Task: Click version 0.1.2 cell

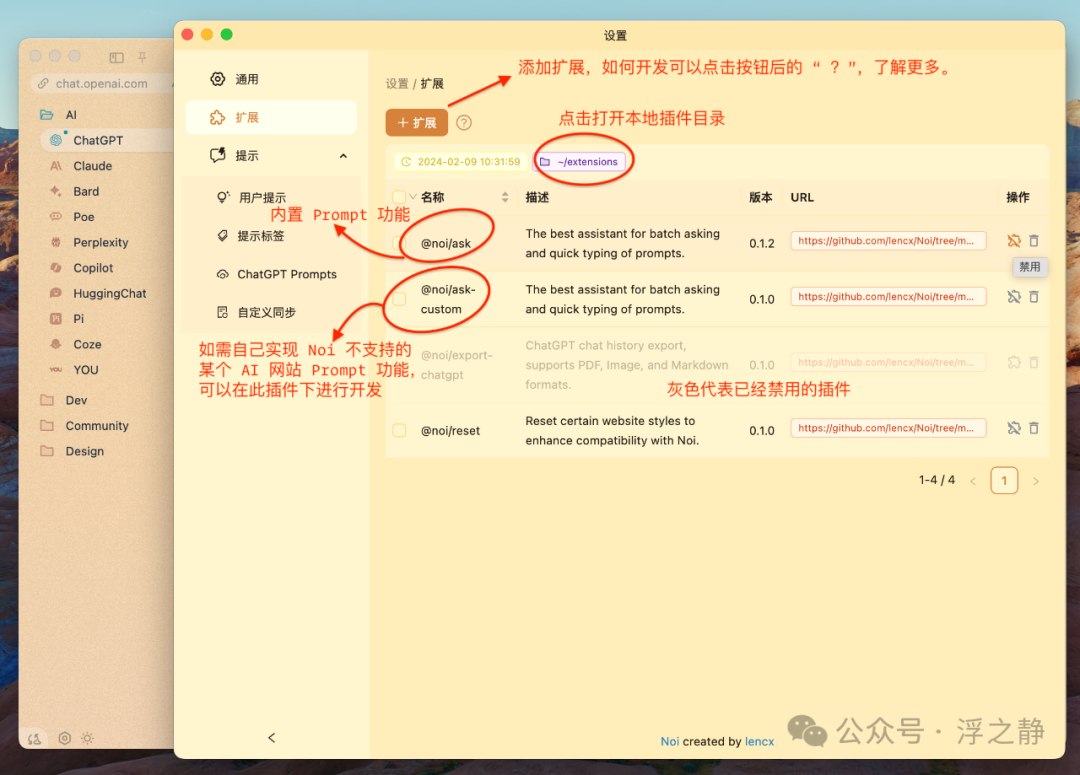Action: click(761, 243)
